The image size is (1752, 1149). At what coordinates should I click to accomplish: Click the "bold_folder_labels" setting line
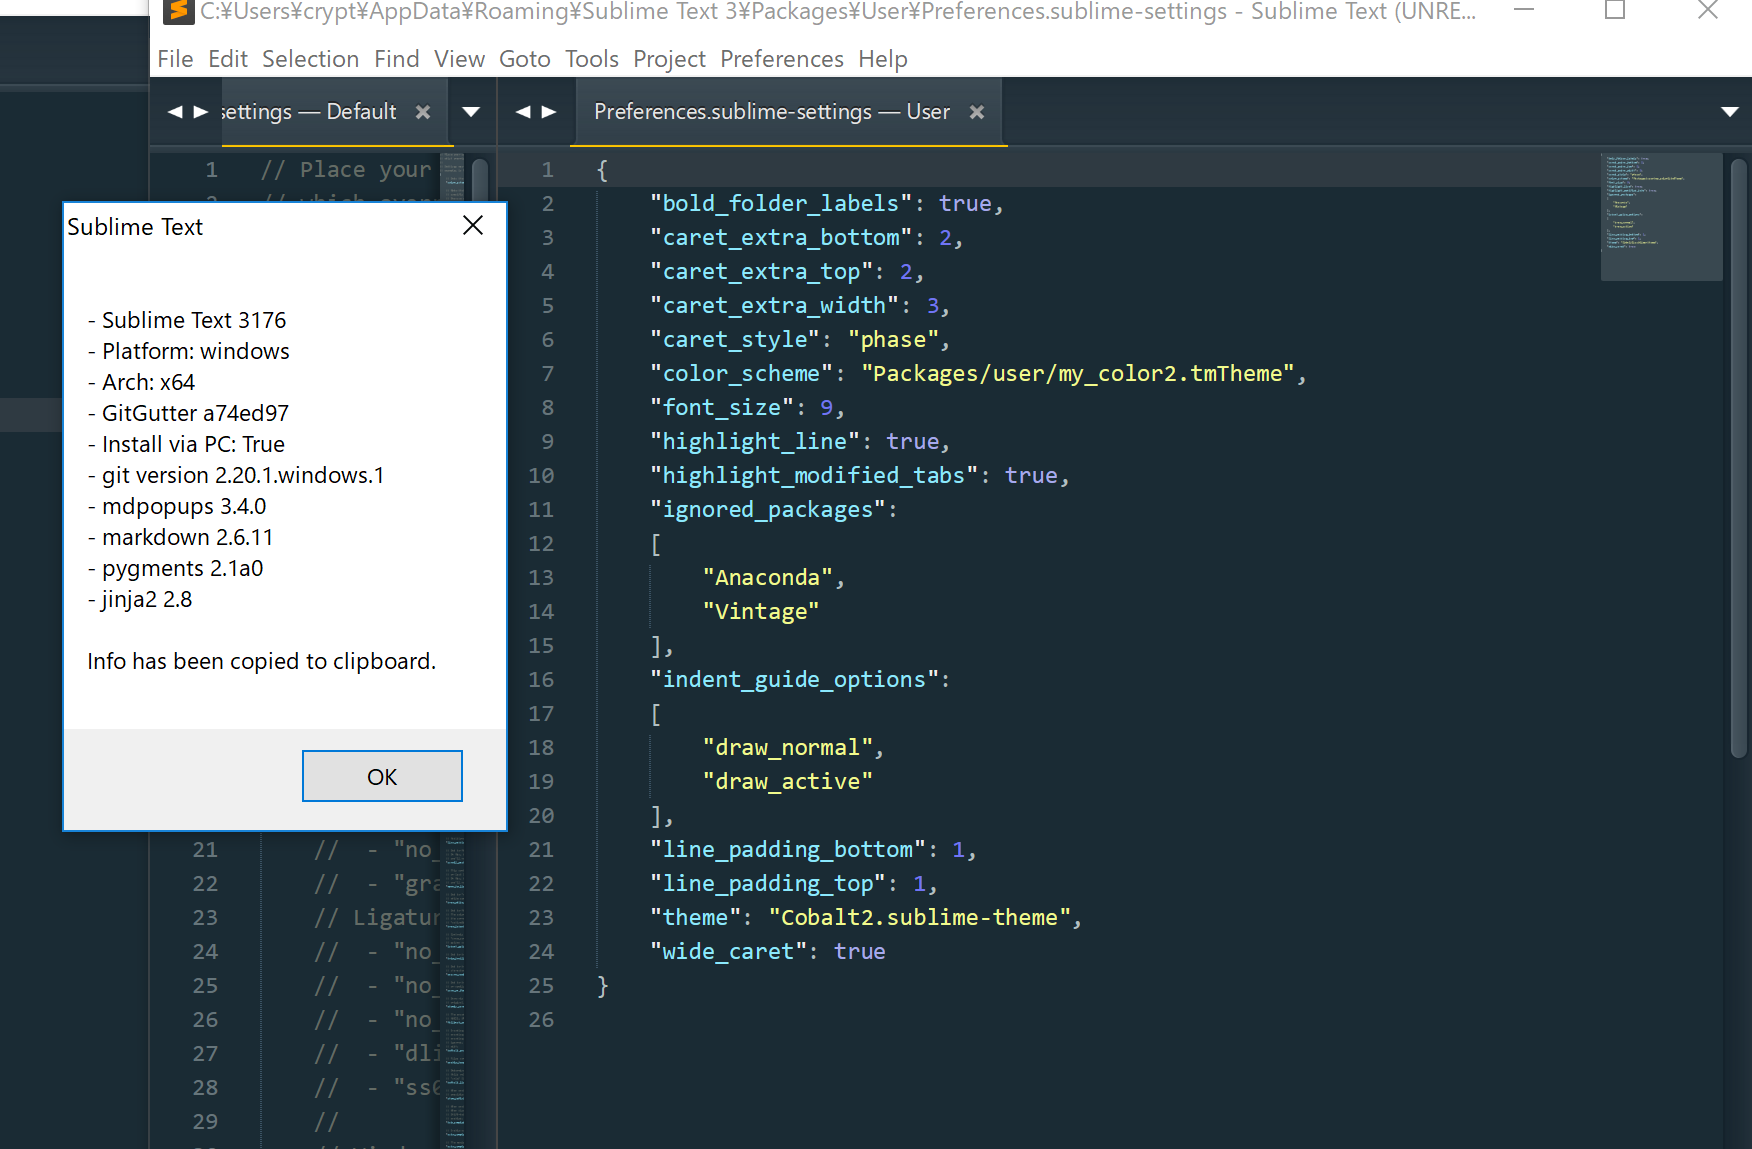pos(826,203)
